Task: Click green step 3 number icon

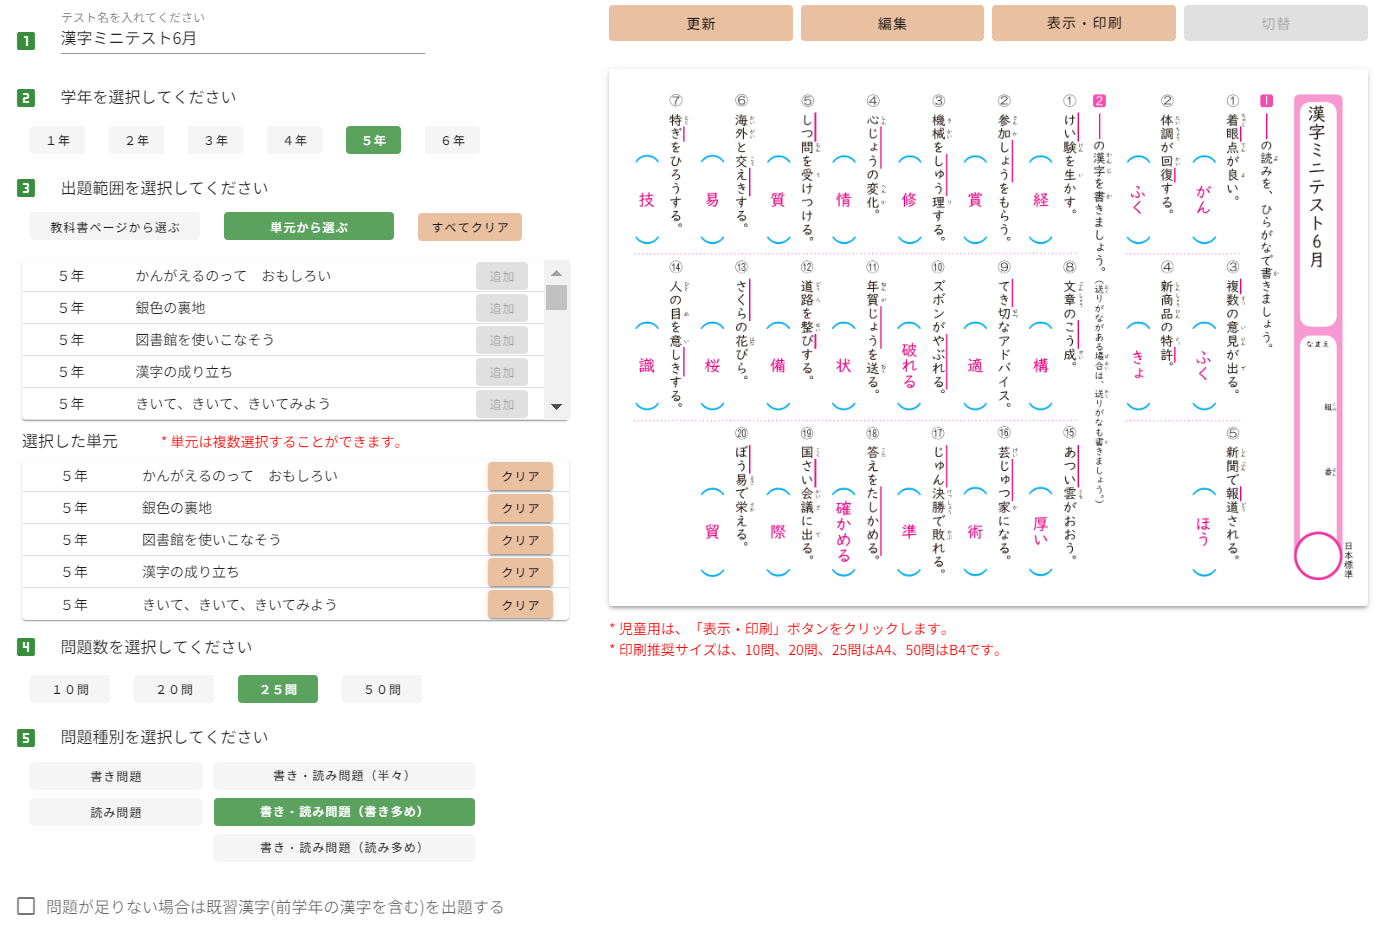Action: 26,188
